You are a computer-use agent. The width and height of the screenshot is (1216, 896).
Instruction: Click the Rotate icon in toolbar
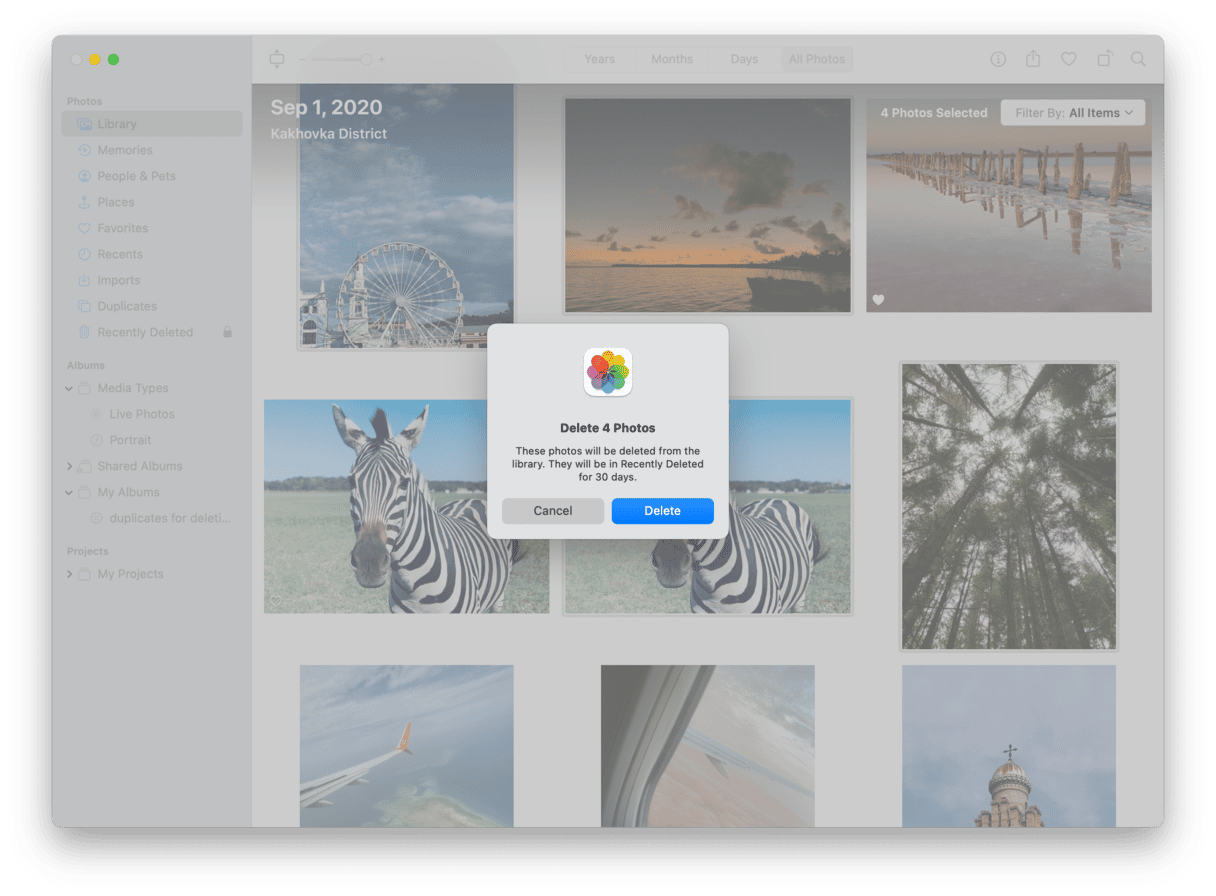pyautogui.click(x=1104, y=59)
